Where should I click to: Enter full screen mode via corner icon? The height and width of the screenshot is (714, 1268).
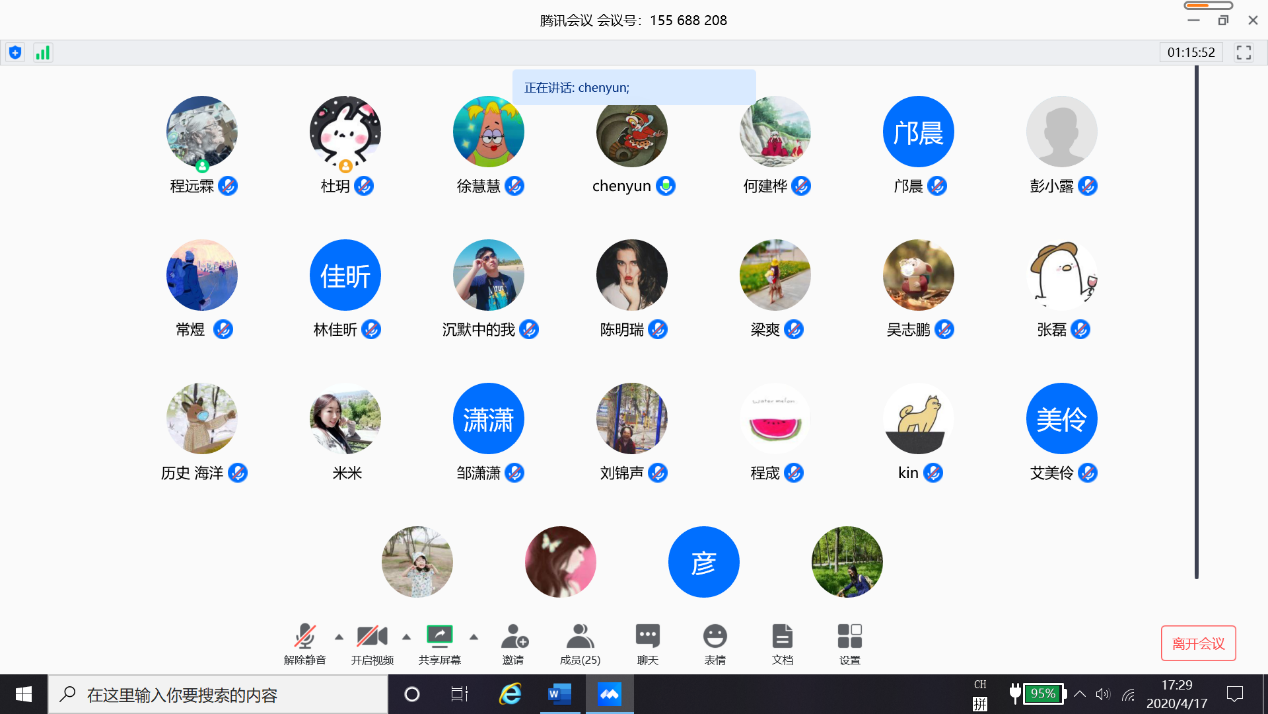(x=1244, y=53)
